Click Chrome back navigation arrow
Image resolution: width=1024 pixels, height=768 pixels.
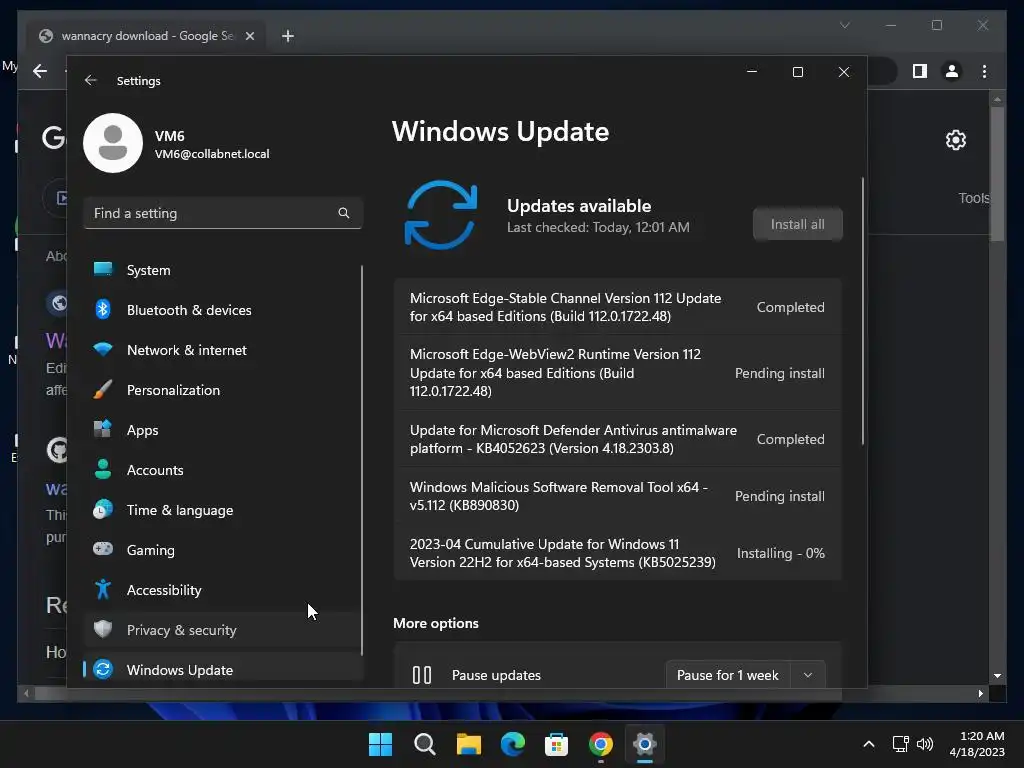point(40,71)
